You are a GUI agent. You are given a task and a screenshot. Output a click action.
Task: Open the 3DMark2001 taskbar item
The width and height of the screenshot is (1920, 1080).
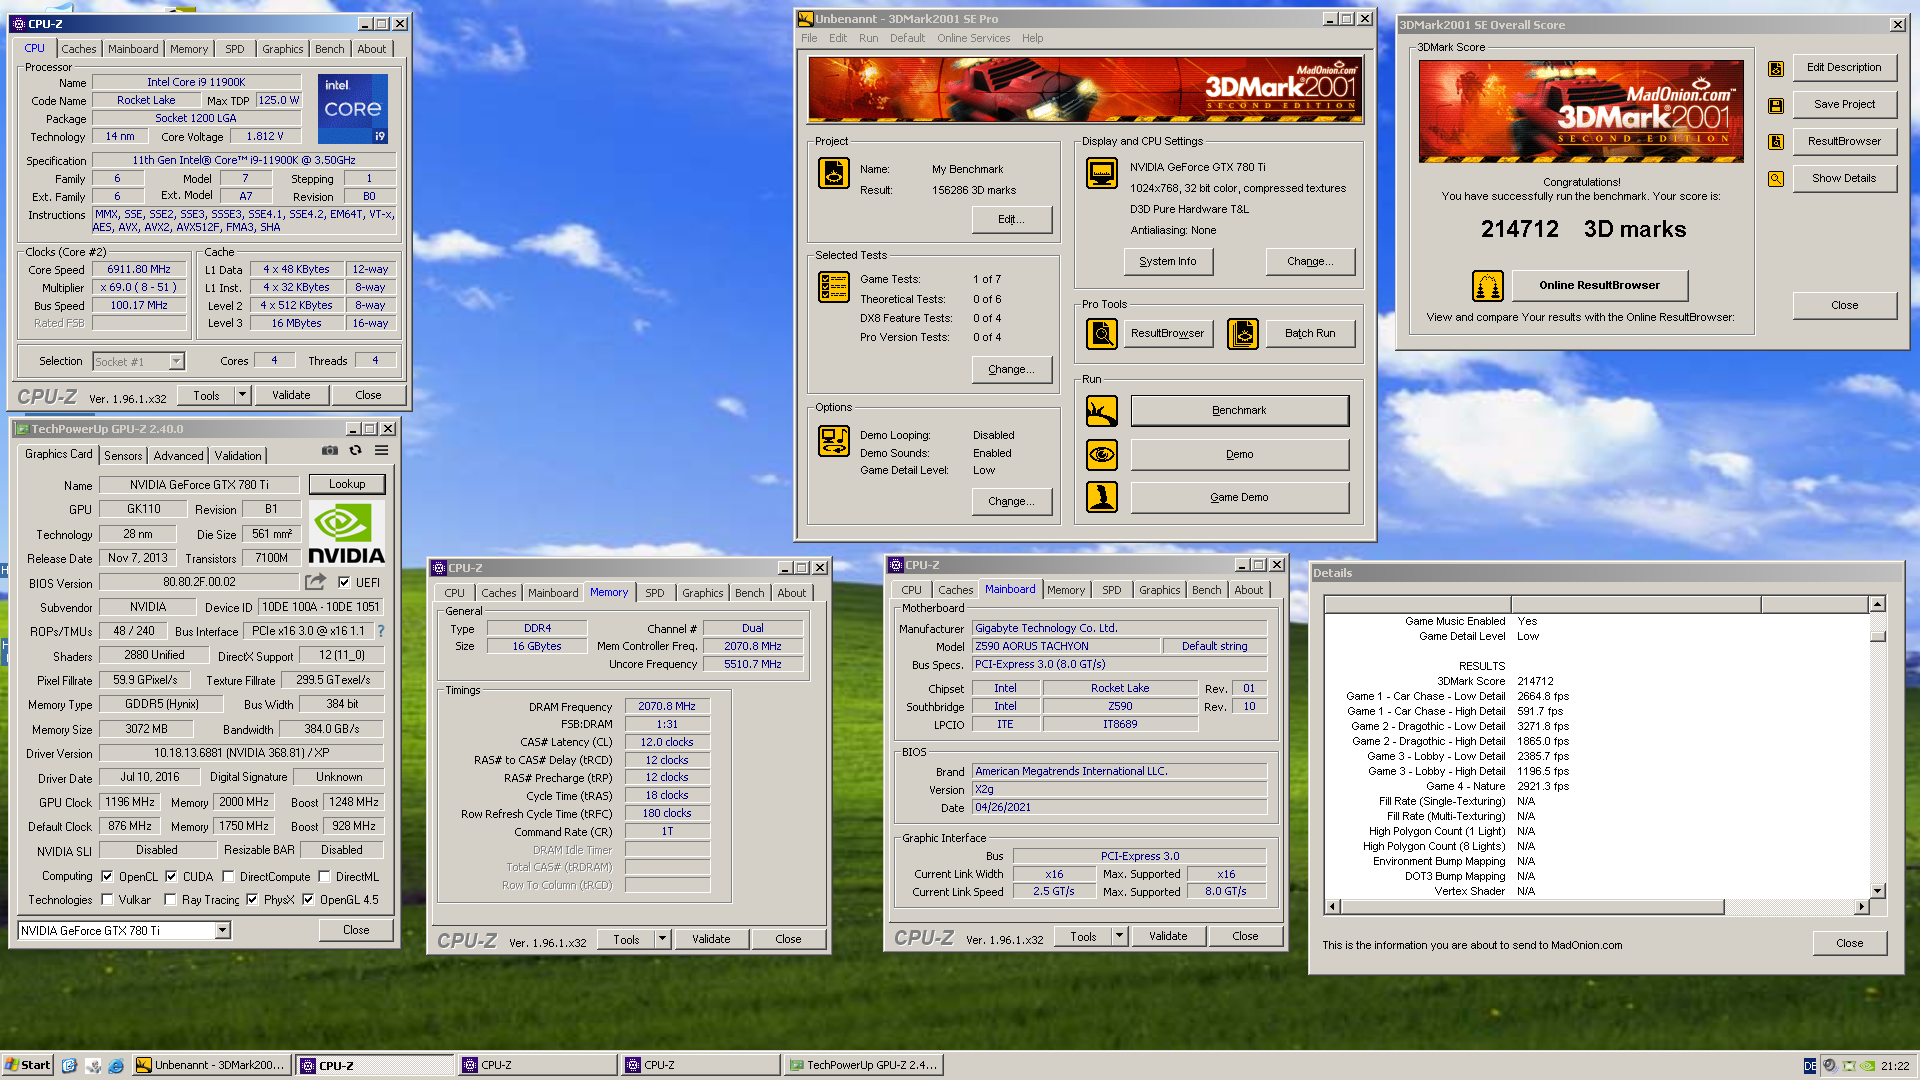[x=212, y=1065]
